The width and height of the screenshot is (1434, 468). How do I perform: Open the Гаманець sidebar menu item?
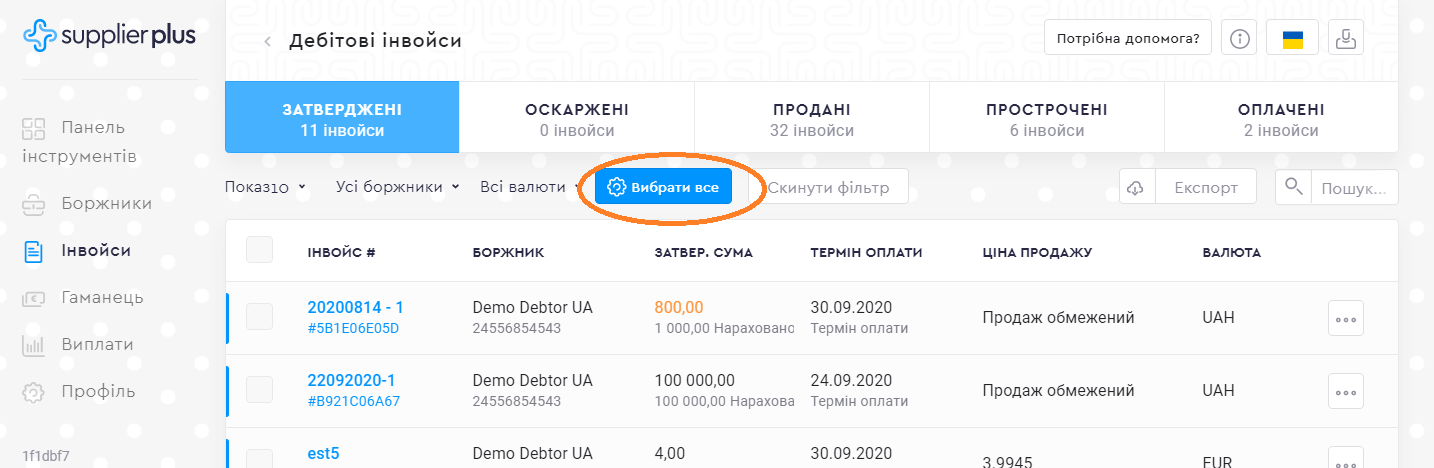pyautogui.click(x=101, y=297)
